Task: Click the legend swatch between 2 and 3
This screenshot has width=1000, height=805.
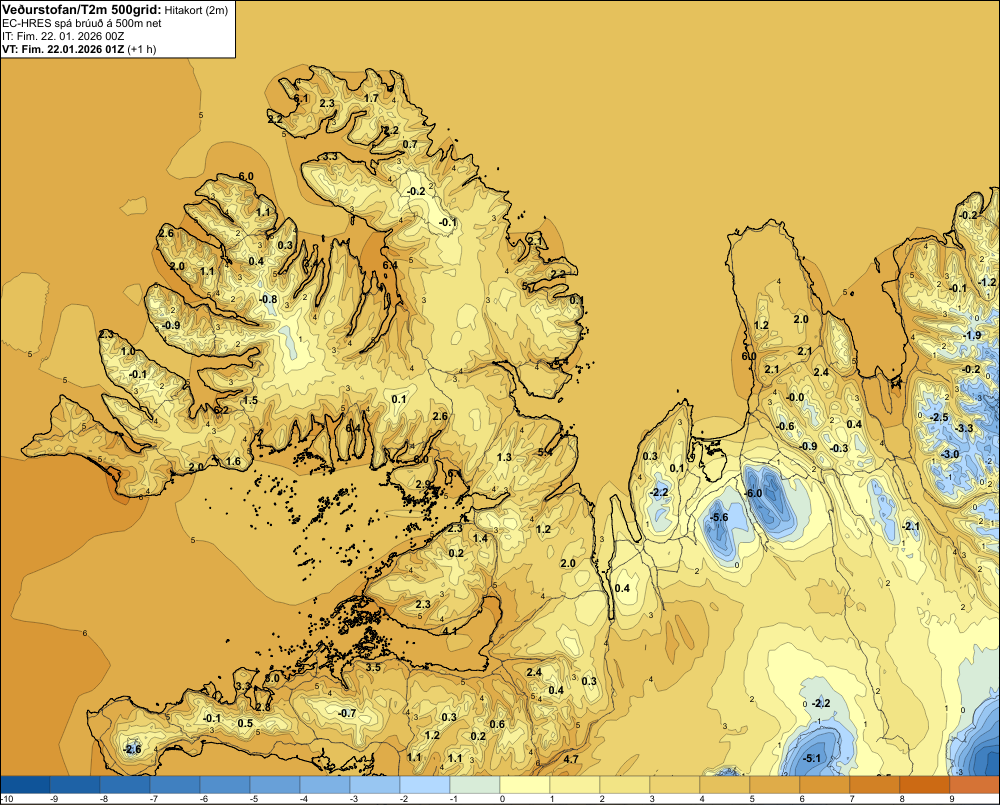Action: coord(625,785)
